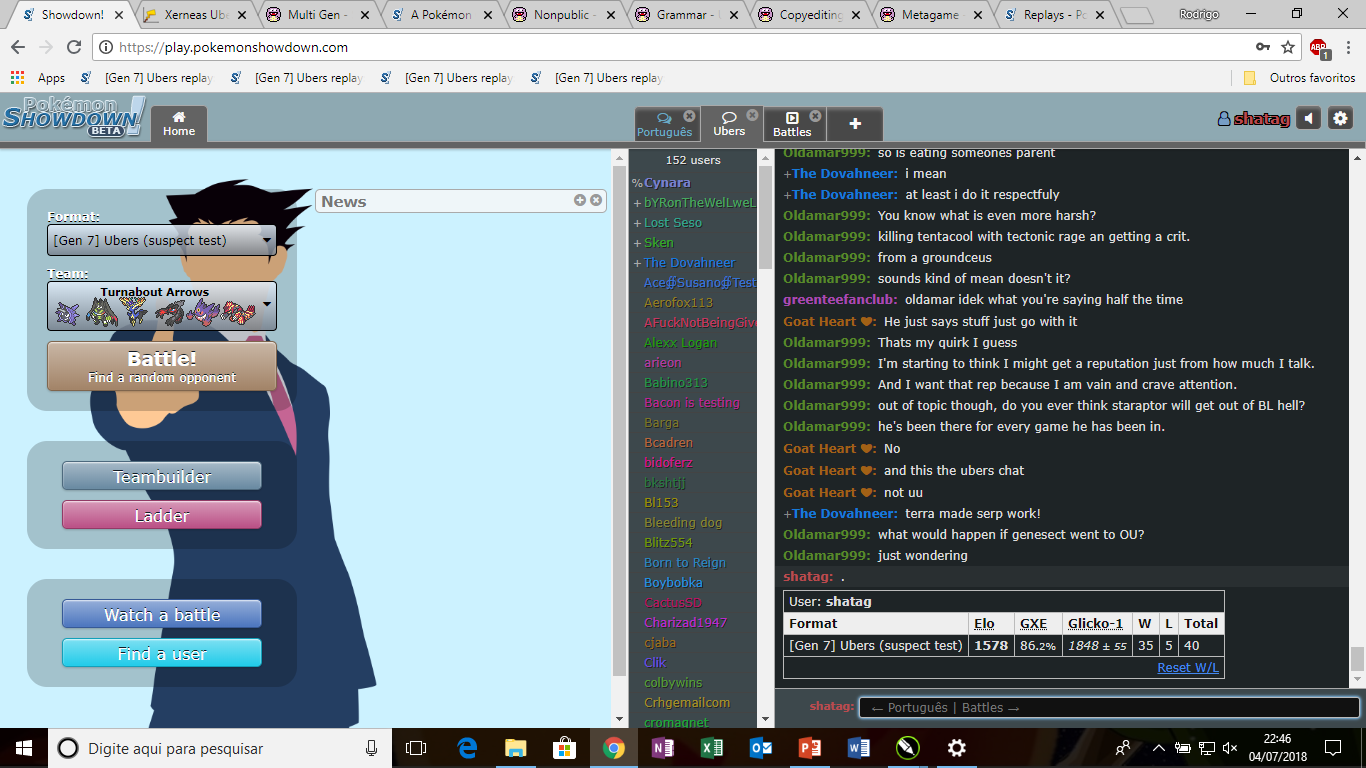Open the Teambuilder
Viewport: 1366px width, 768px height.
tap(161, 477)
